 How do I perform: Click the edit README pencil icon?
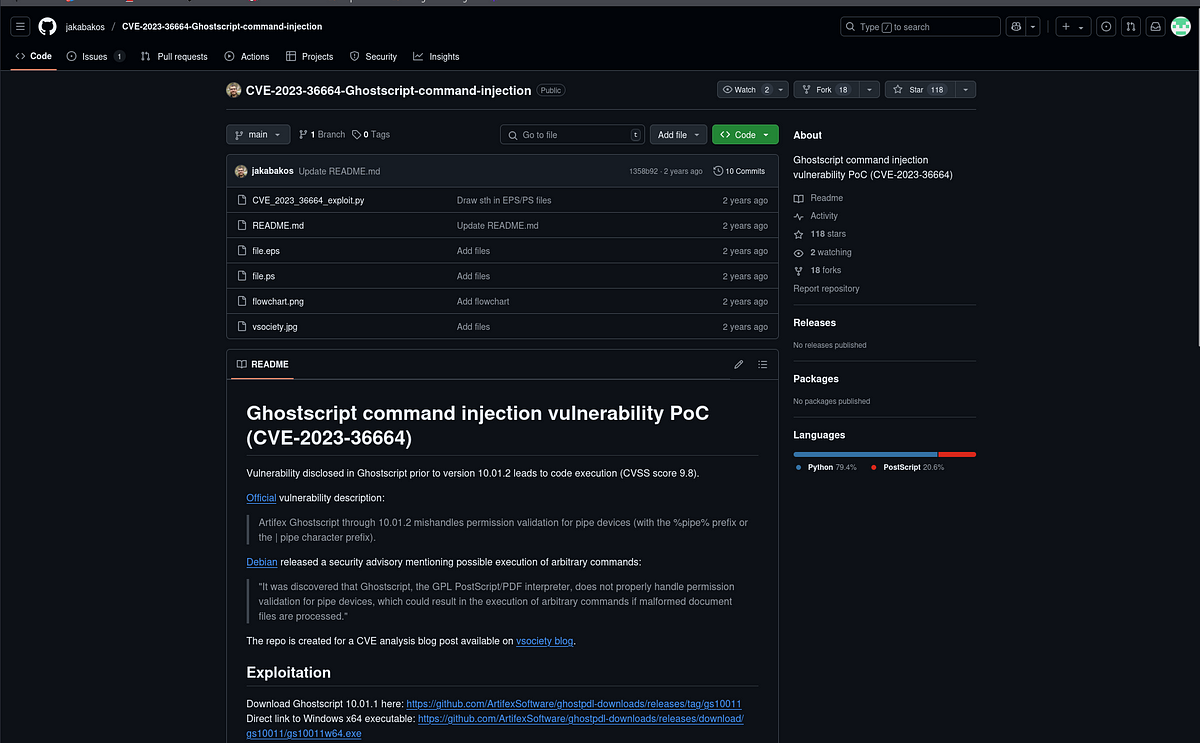pos(739,364)
